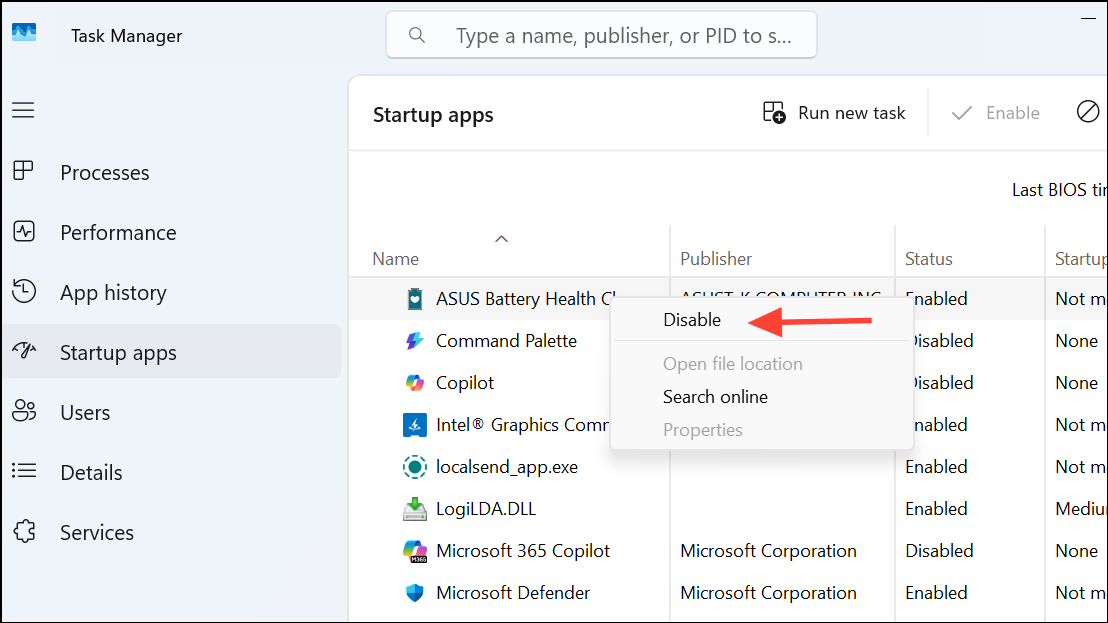
Task: Click the LogiLDA.DLL download icon
Action: click(415, 509)
